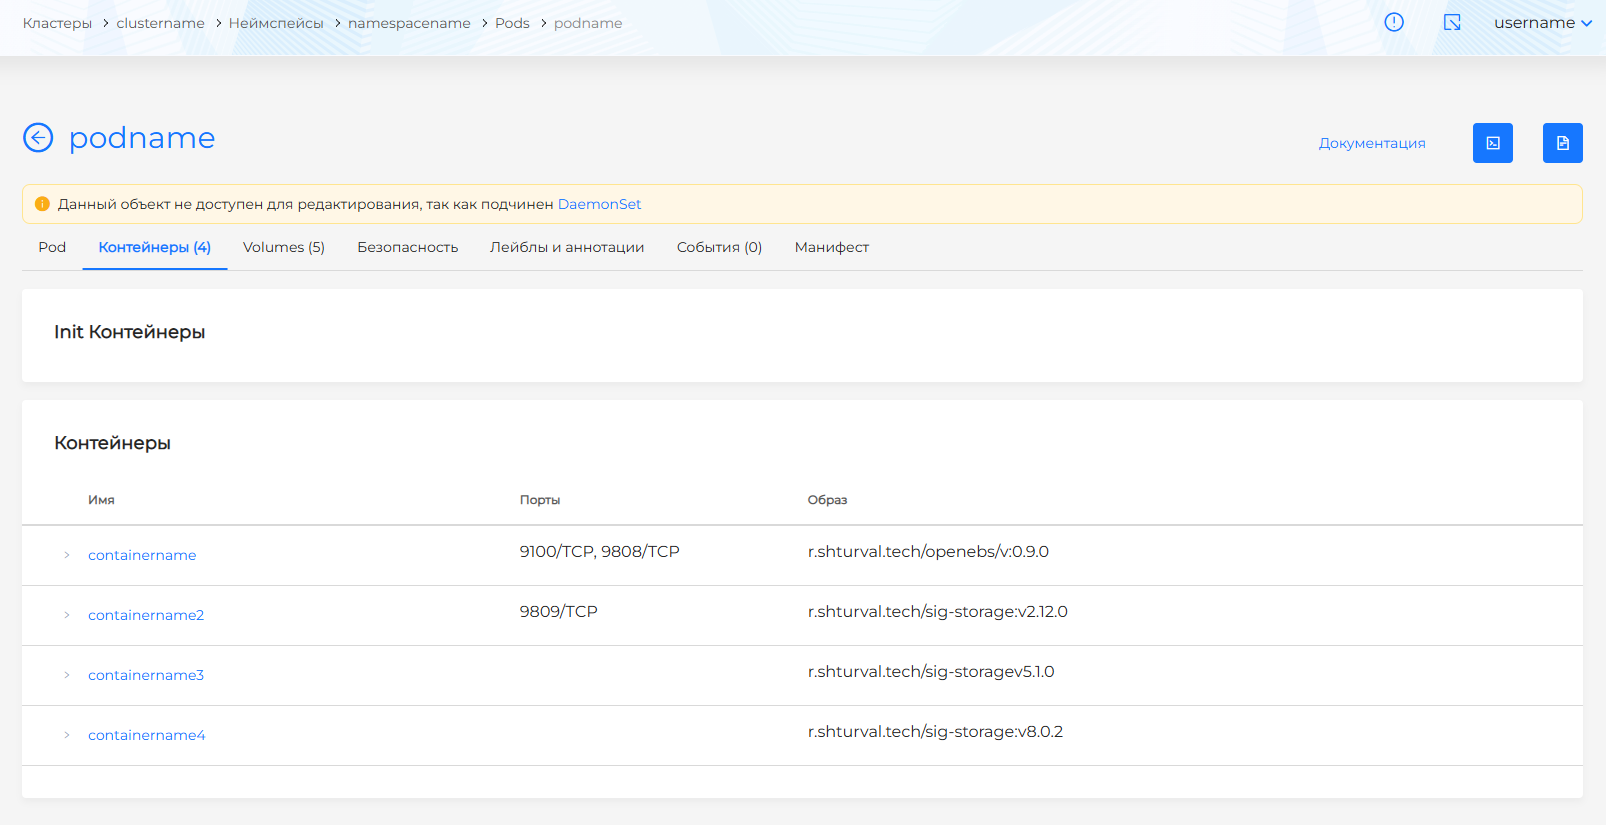
Task: Open the containername2 container link
Action: (x=146, y=615)
